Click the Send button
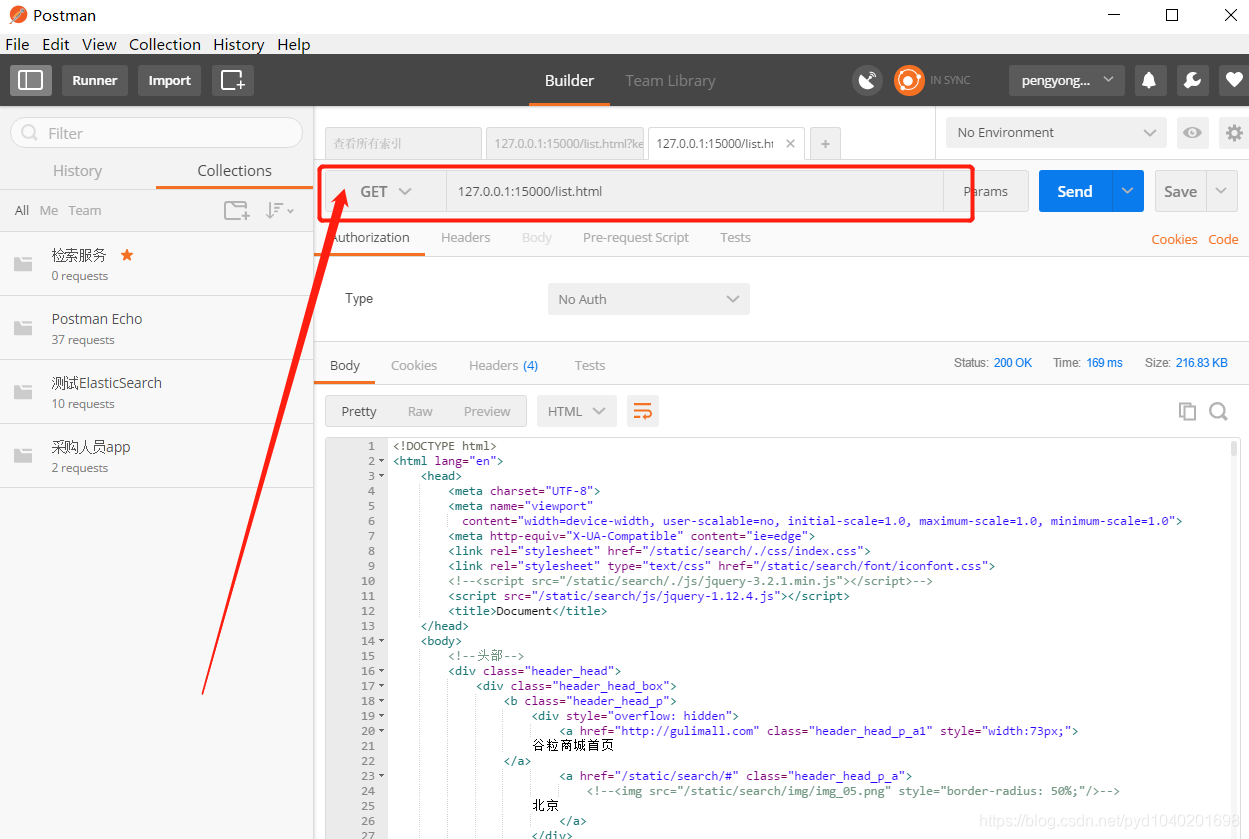Screen dimensions: 1249x839 (1075, 191)
